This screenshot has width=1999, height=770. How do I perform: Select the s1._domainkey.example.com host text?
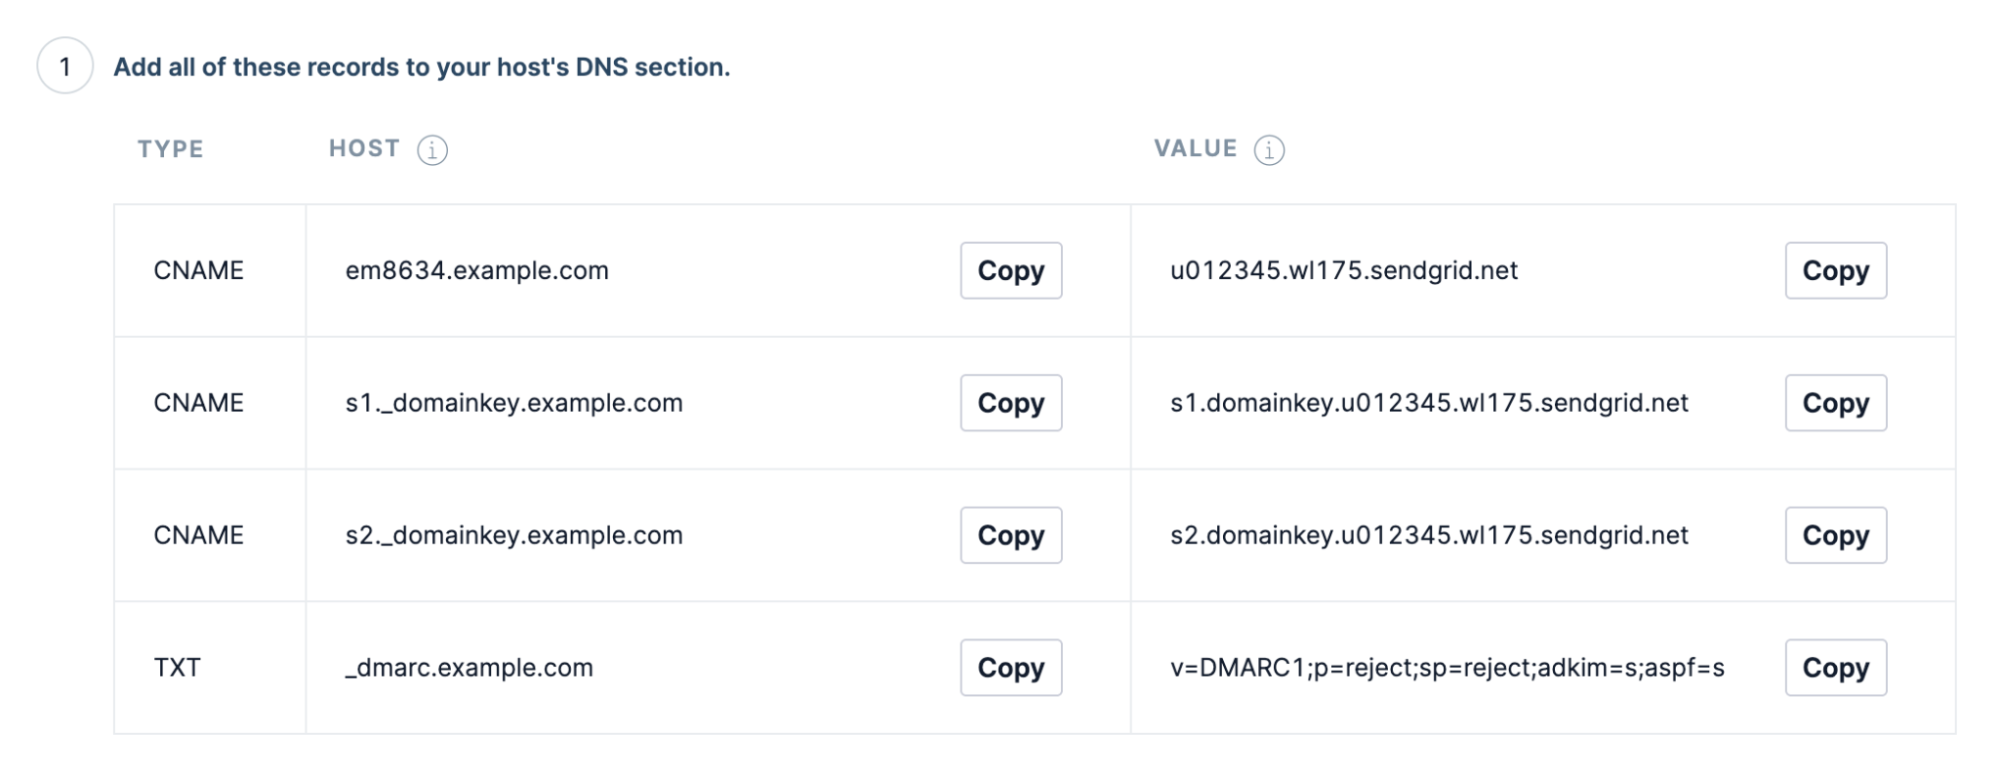(514, 403)
